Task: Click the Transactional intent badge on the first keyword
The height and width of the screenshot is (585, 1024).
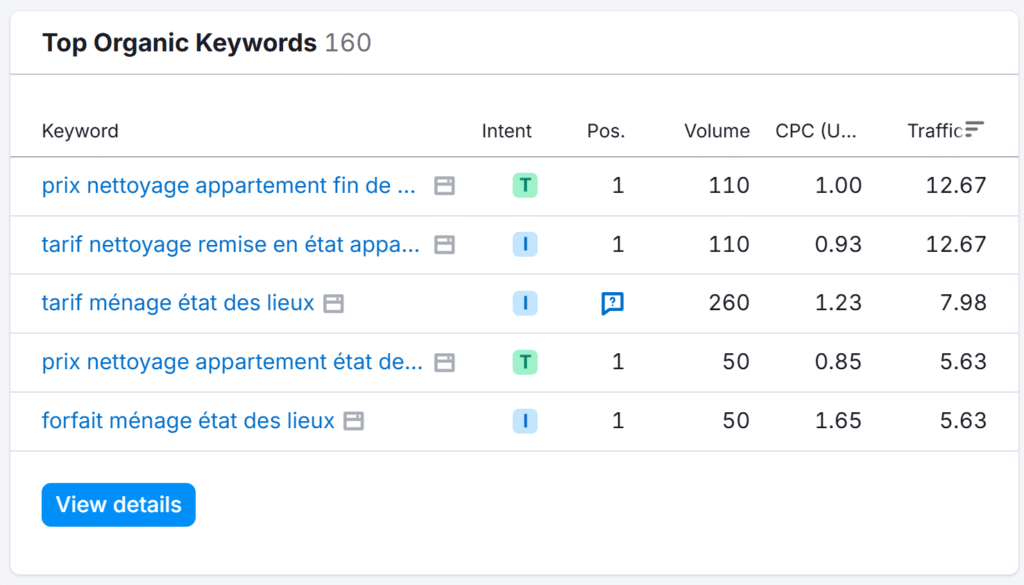Action: pyautogui.click(x=525, y=186)
